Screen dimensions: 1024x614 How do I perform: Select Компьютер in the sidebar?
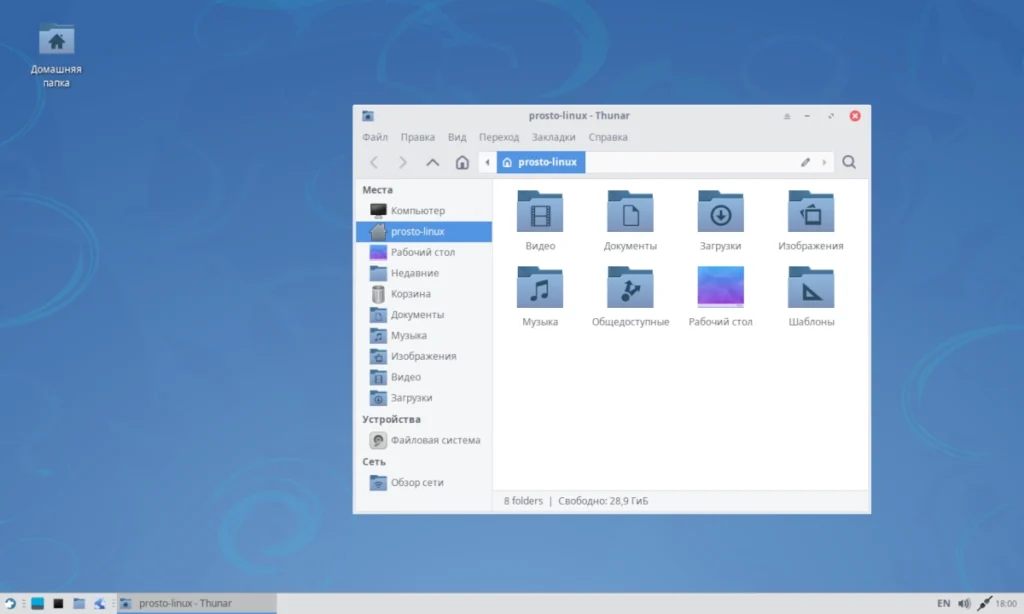coord(424,210)
